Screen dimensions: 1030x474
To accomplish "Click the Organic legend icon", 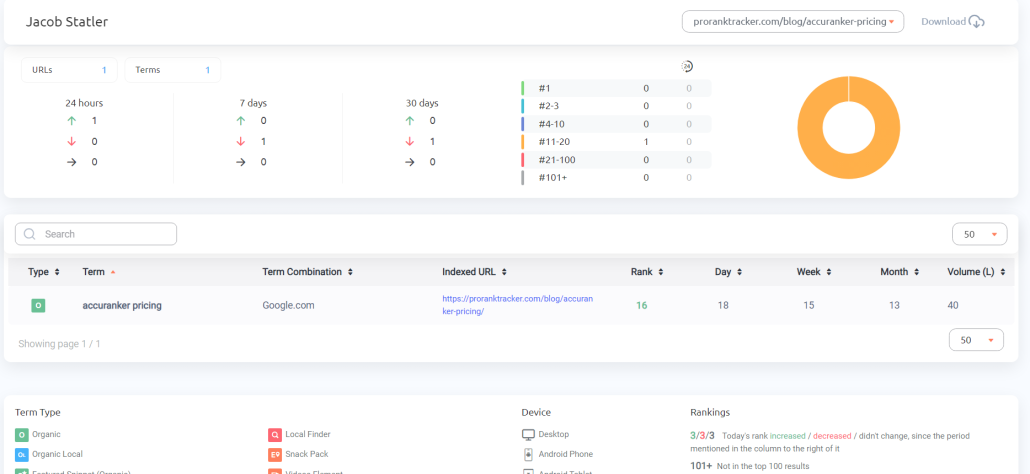I will (22, 435).
